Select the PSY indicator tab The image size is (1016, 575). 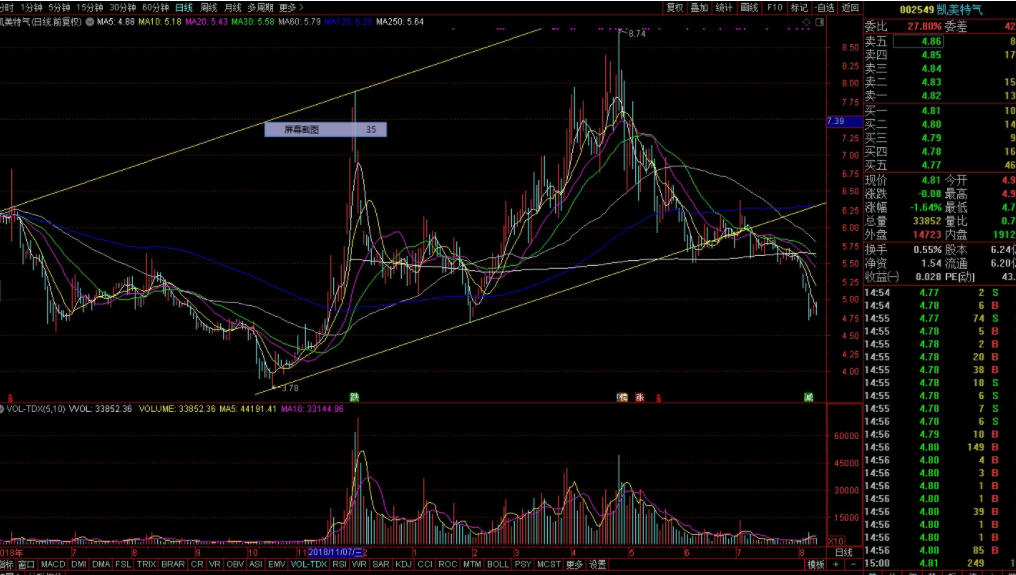click(x=523, y=565)
